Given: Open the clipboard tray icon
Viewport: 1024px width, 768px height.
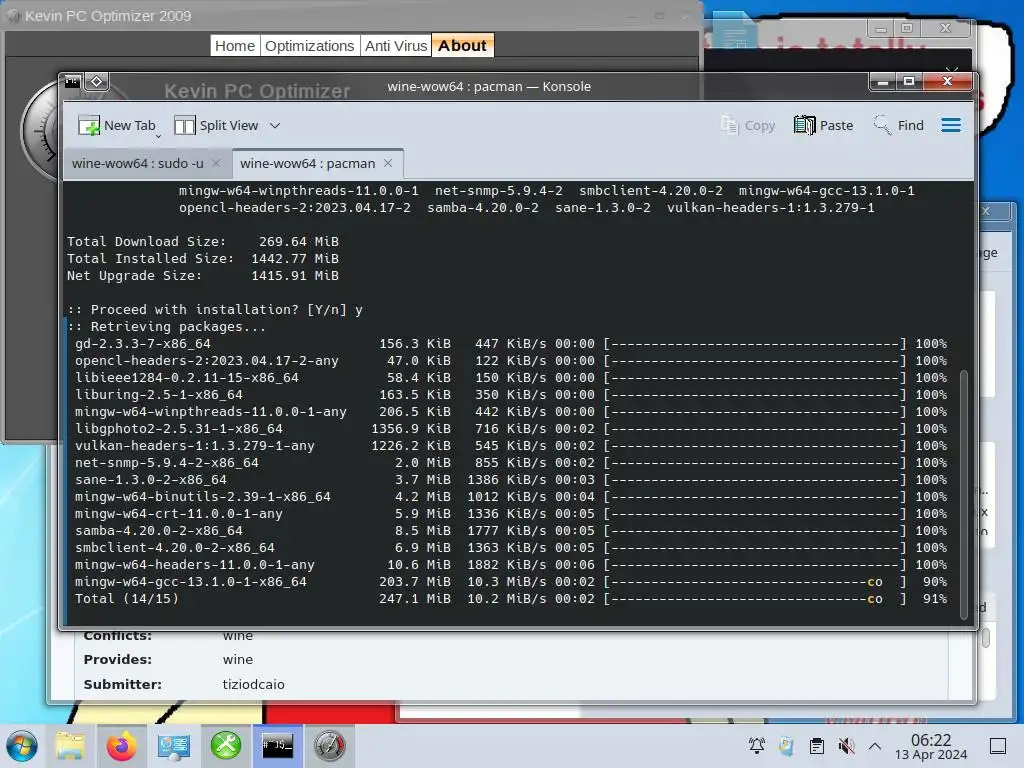Looking at the screenshot, I should click(x=816, y=746).
